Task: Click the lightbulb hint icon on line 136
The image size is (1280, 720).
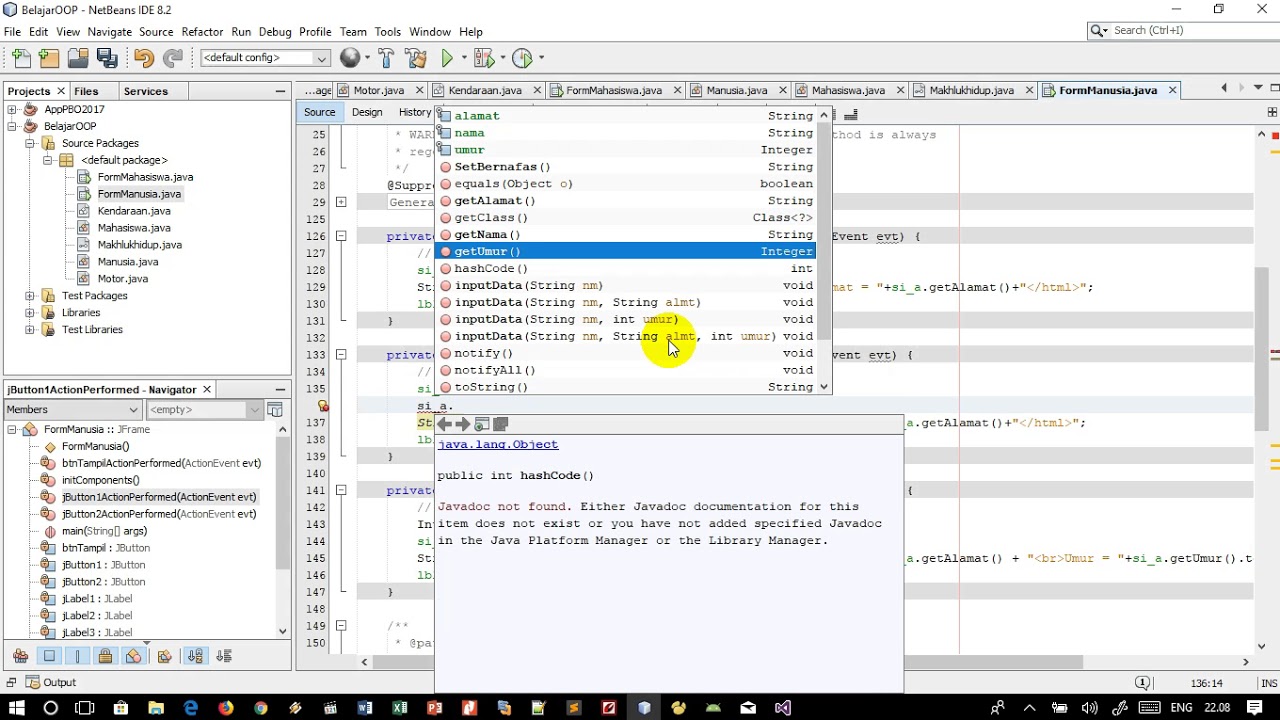Action: point(323,406)
